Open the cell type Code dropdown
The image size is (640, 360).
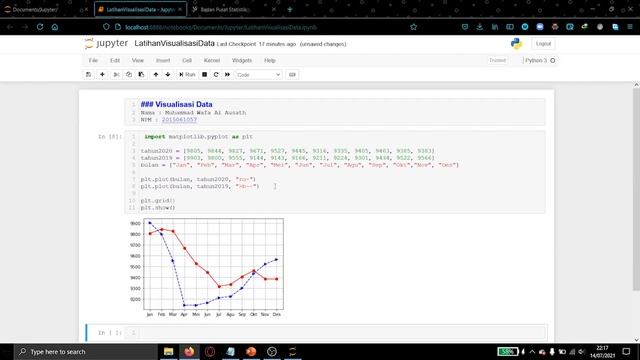pos(258,75)
